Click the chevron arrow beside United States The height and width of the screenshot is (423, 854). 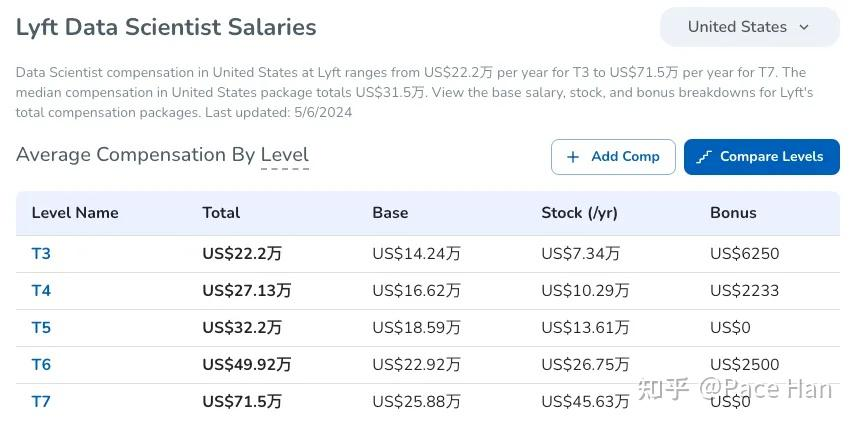pyautogui.click(x=804, y=27)
